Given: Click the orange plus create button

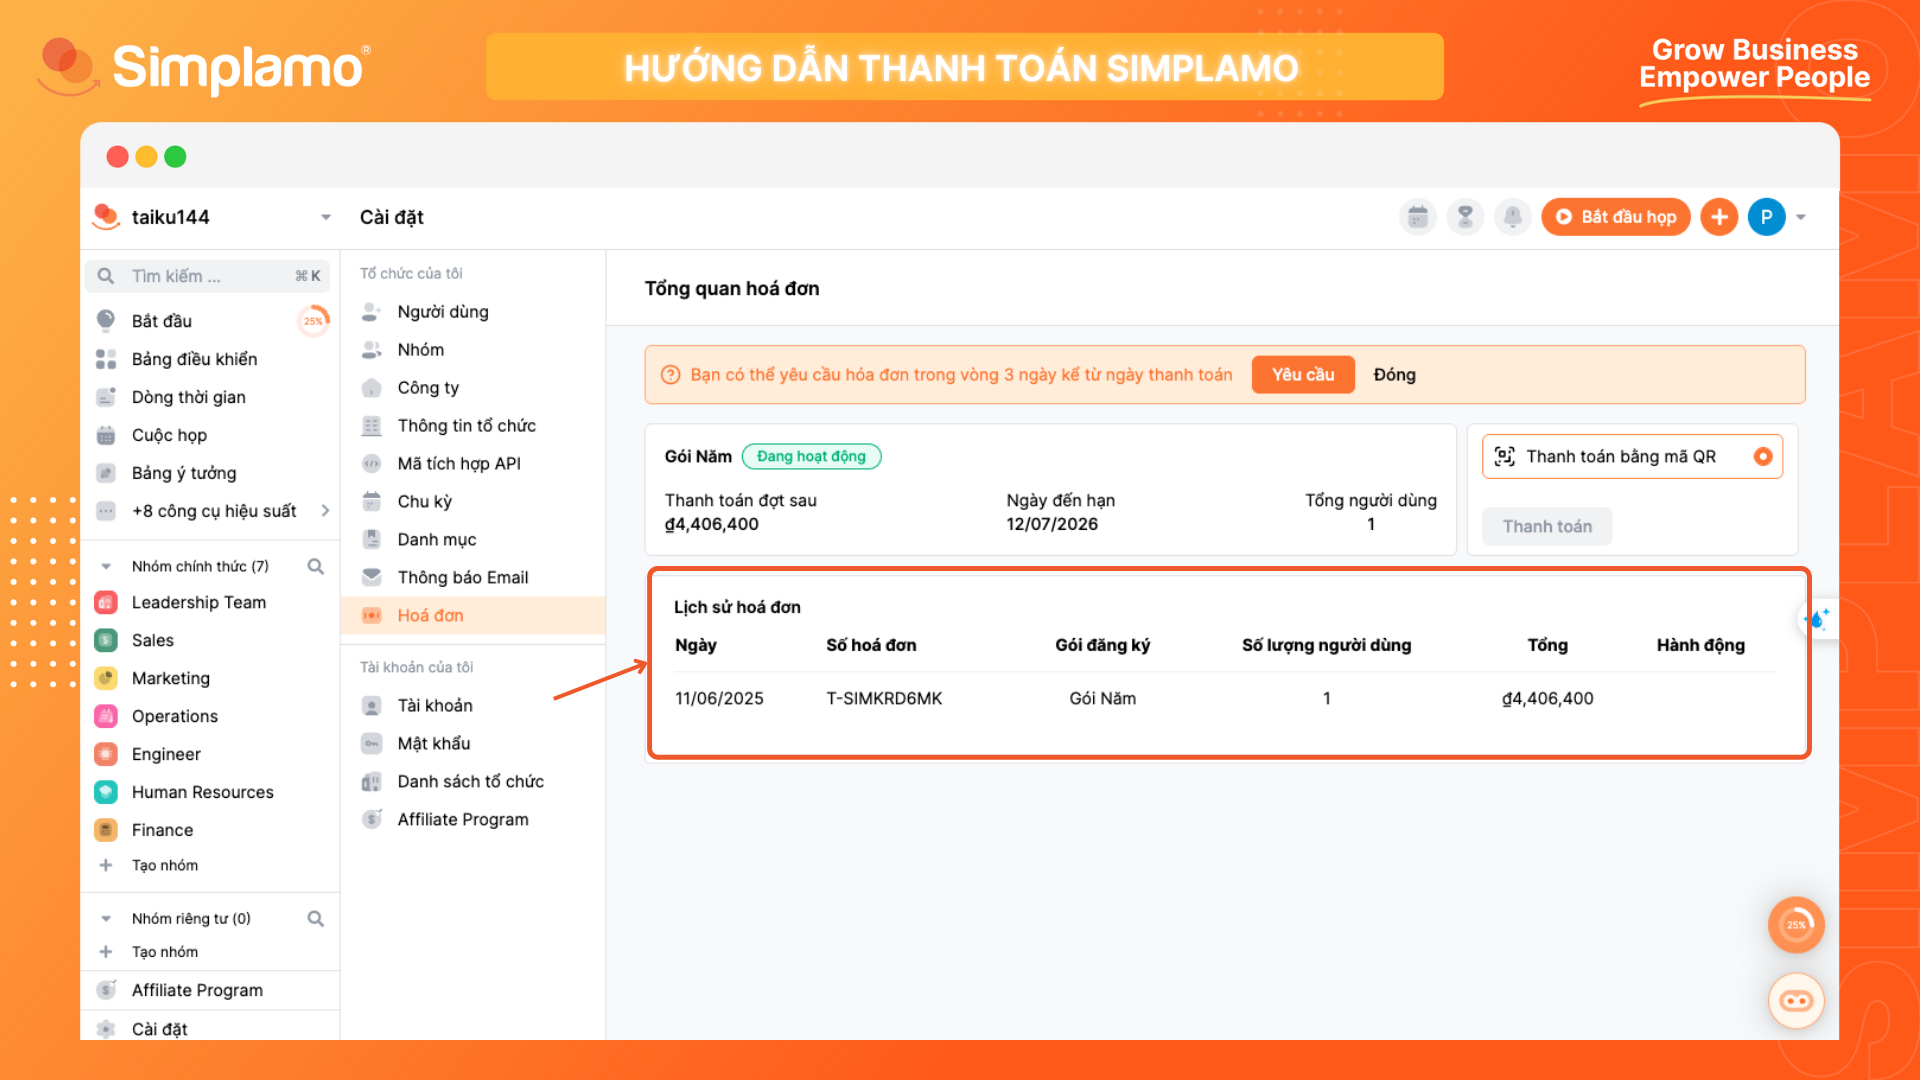Looking at the screenshot, I should point(1719,217).
